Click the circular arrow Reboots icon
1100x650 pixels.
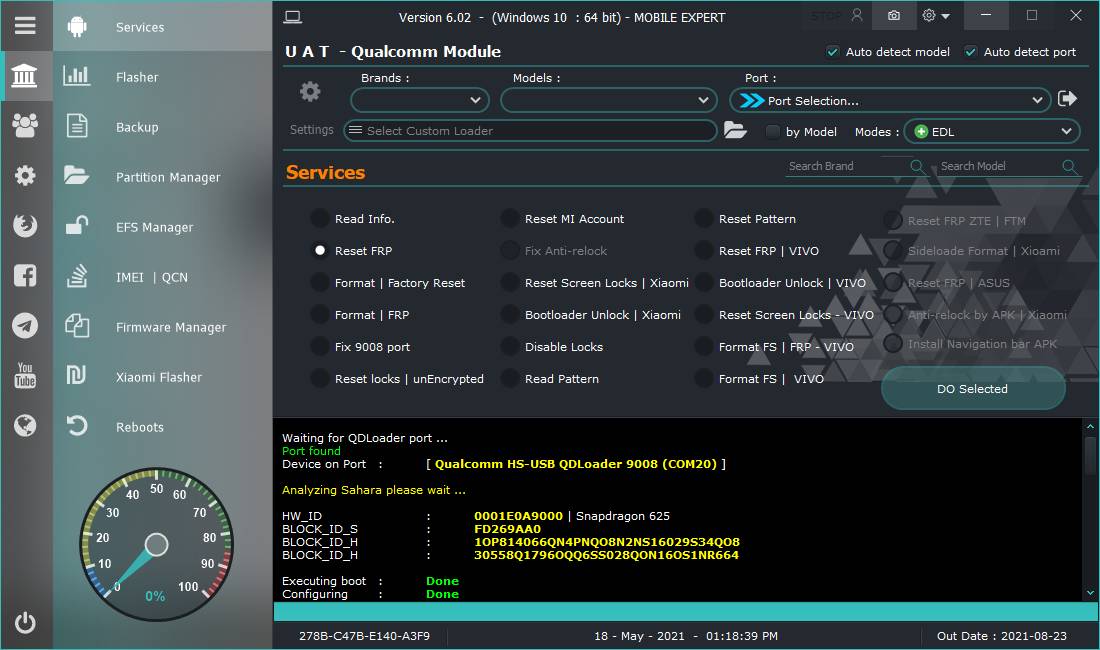click(x=76, y=426)
